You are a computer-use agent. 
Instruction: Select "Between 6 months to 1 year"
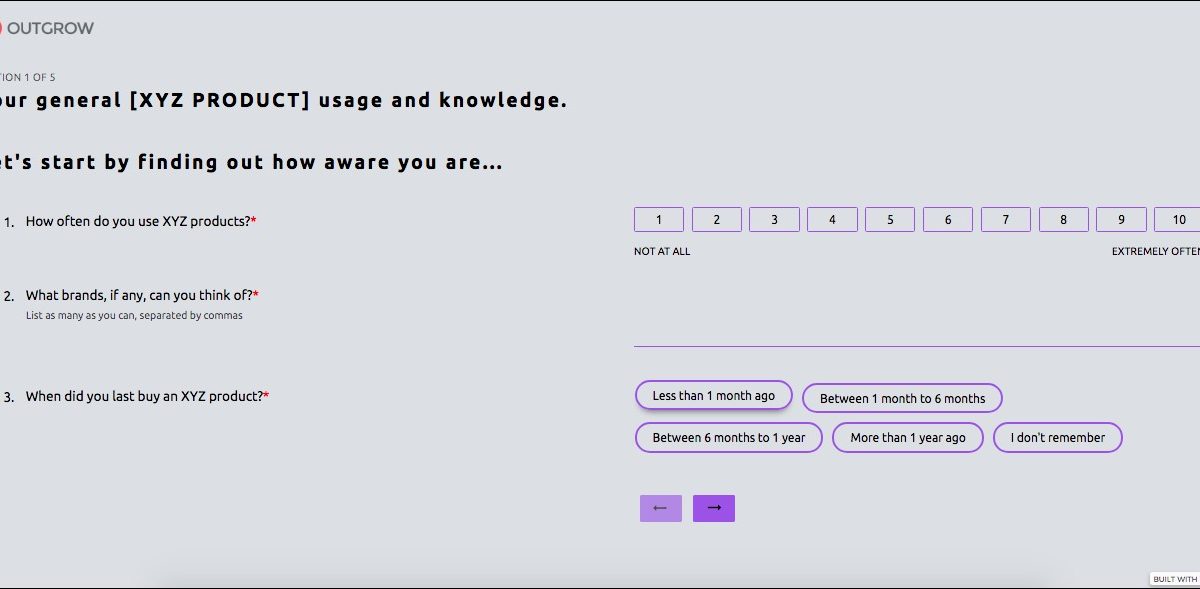(x=728, y=438)
